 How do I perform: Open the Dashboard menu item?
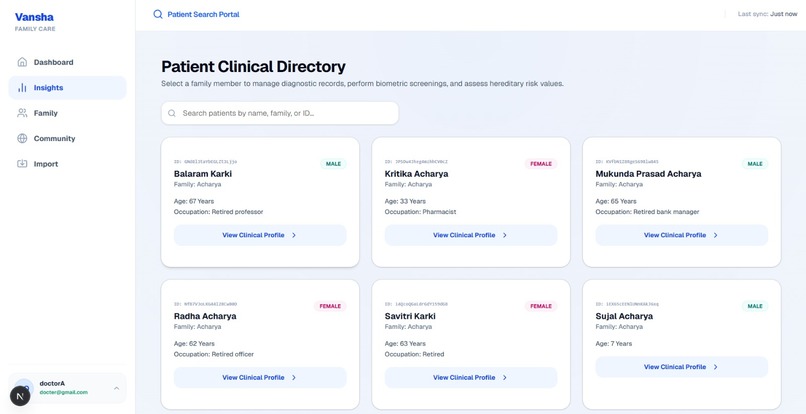[x=67, y=62]
